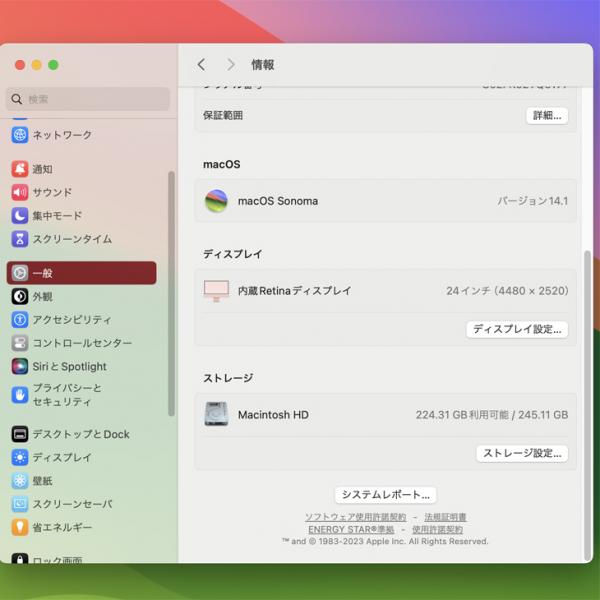Screen dimensions: 600x600
Task: Select 一般 (General) in the sidebar
Action: [x=82, y=273]
